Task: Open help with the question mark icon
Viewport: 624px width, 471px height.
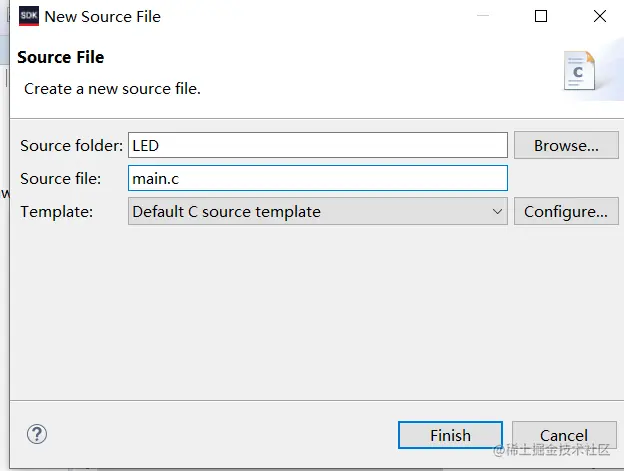Action: (37, 434)
